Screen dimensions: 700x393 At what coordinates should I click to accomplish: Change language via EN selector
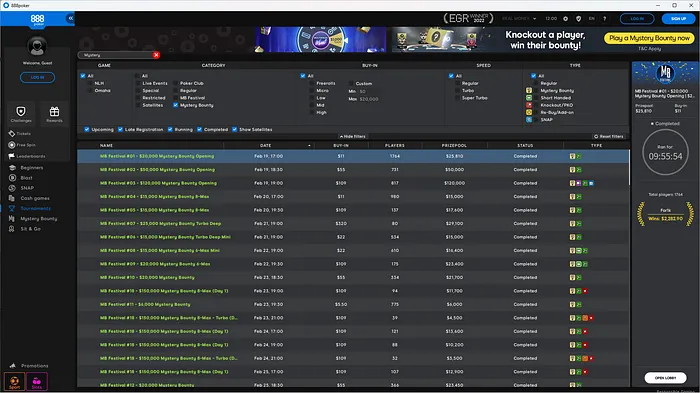[x=592, y=19]
